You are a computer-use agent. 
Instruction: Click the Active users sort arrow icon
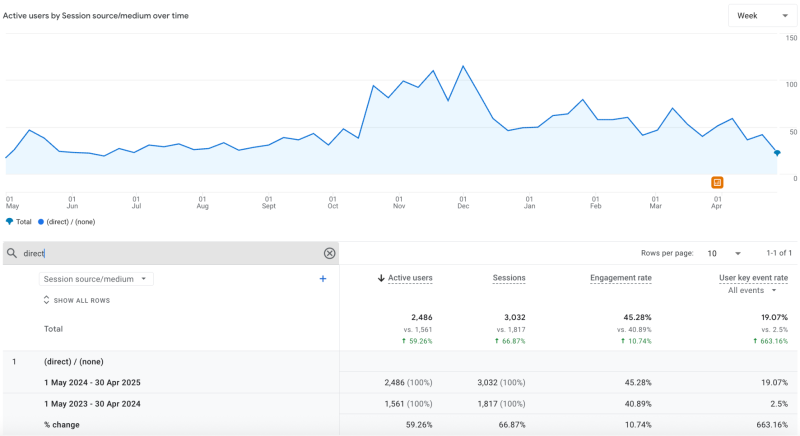pos(381,278)
